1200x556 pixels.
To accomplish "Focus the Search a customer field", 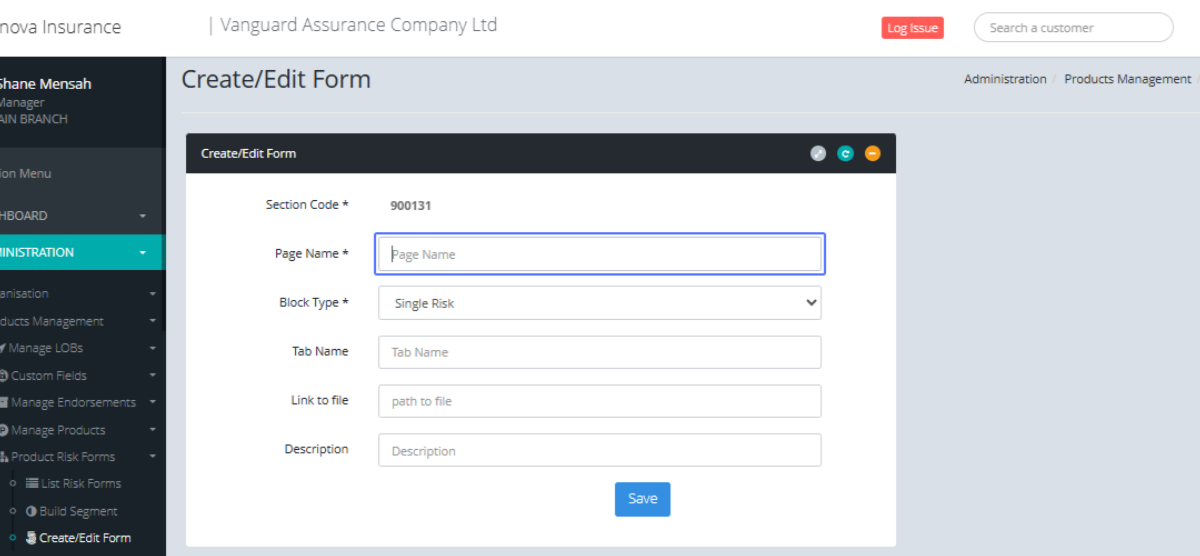I will tap(1073, 28).
